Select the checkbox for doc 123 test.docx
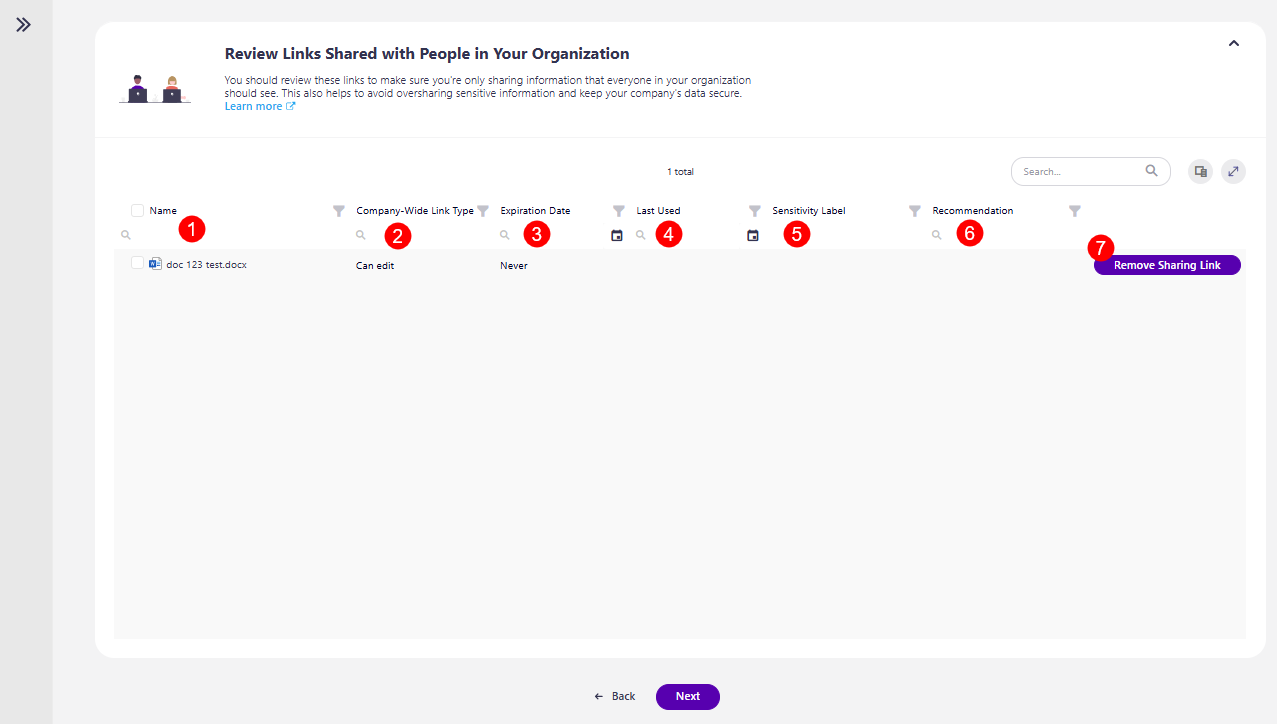The image size is (1277, 724). pyautogui.click(x=137, y=262)
